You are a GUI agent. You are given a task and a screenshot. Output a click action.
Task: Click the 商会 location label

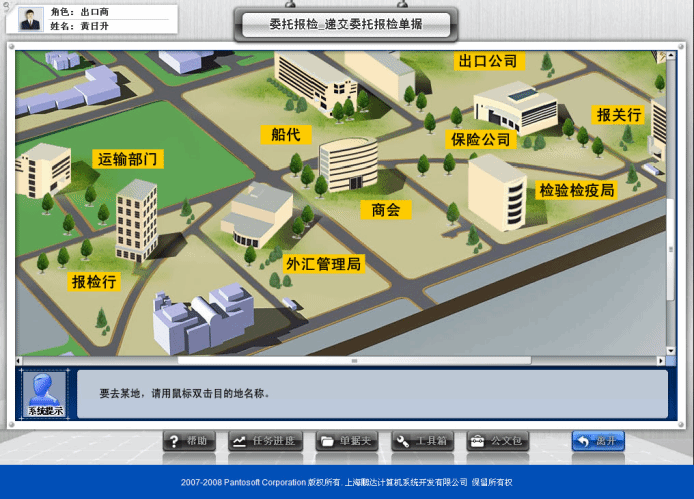385,210
